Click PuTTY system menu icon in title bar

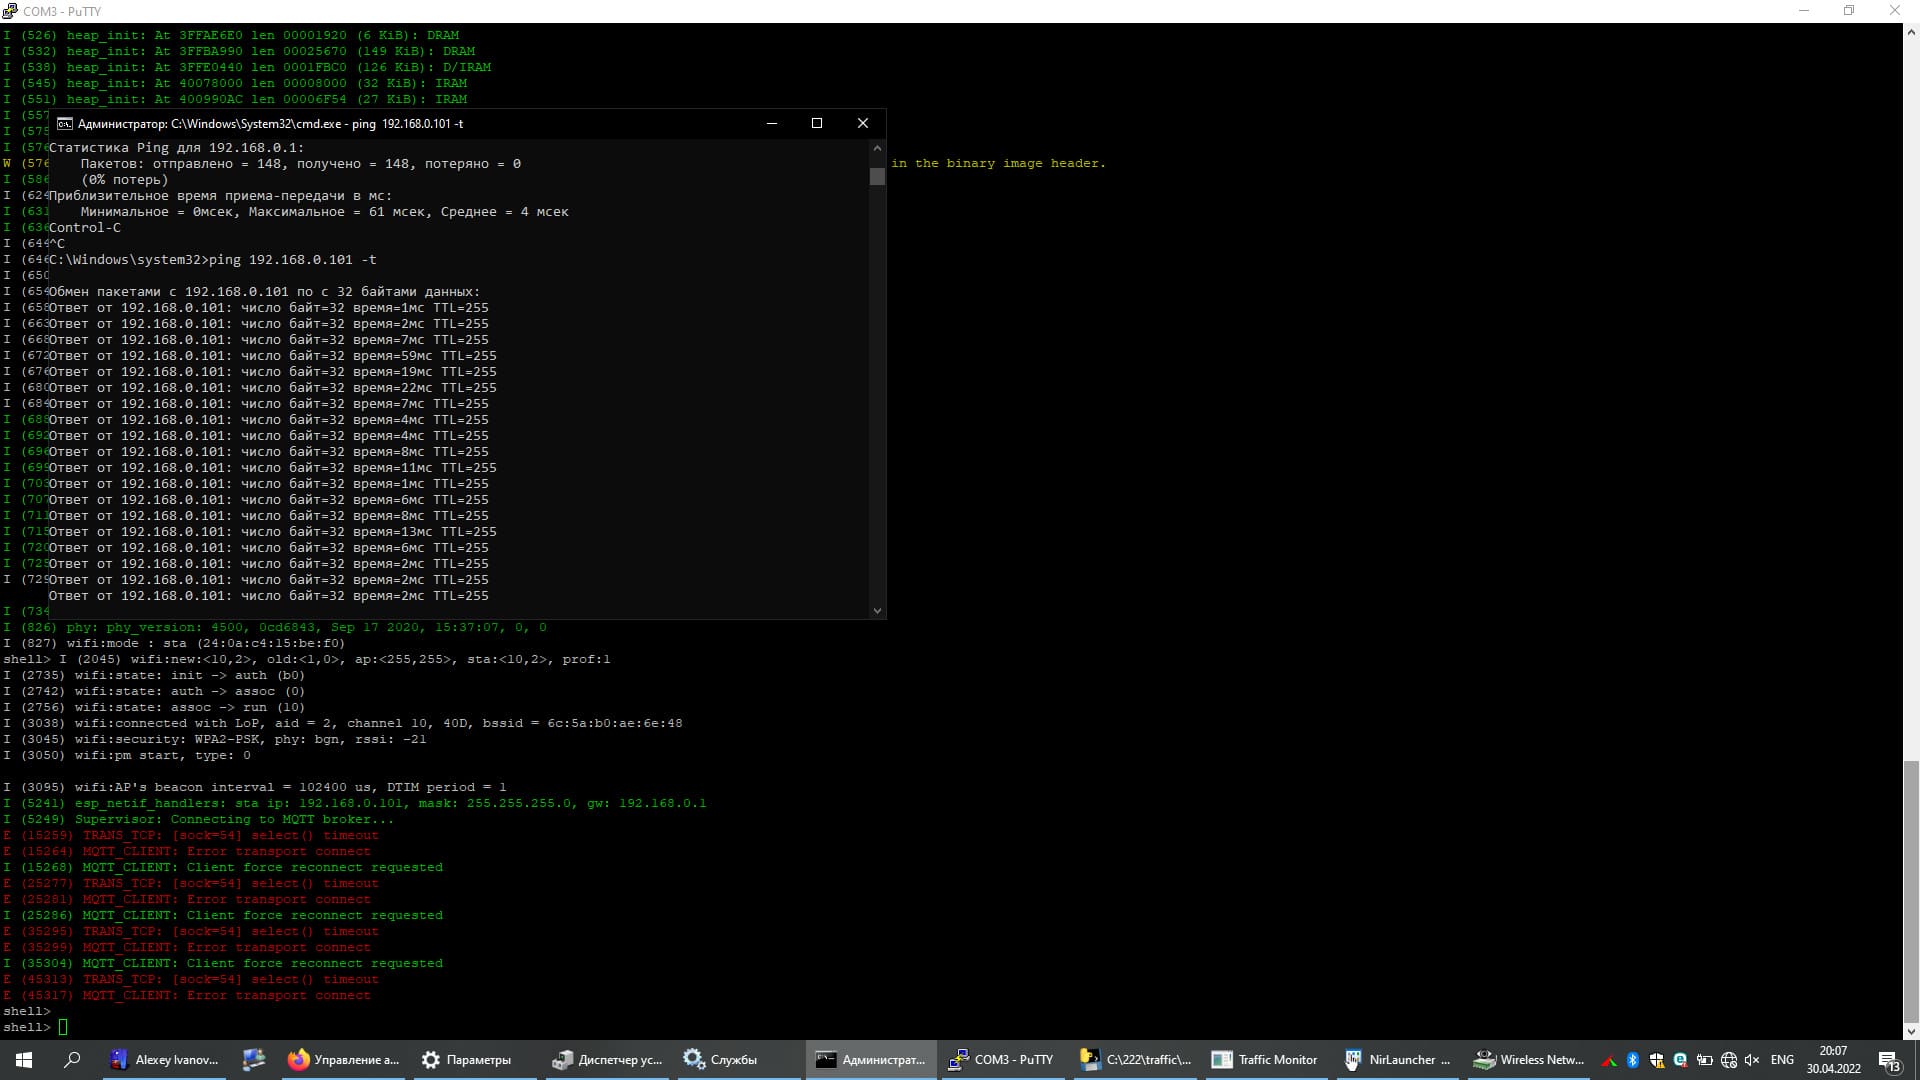coord(10,11)
